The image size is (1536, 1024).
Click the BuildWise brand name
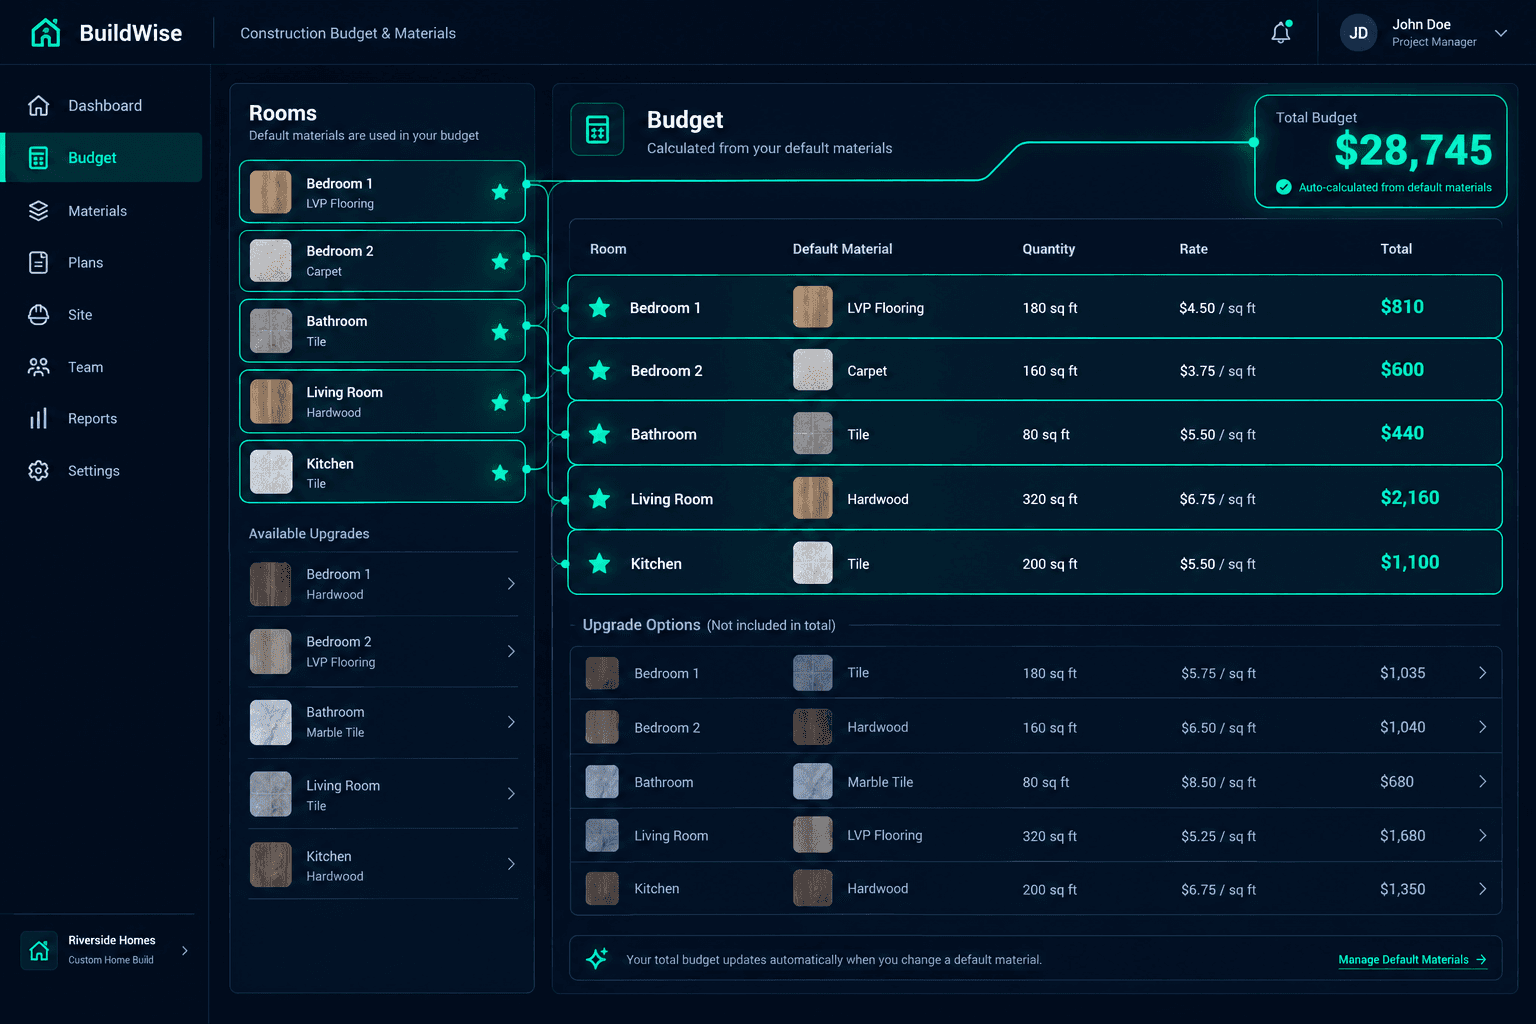pos(131,33)
